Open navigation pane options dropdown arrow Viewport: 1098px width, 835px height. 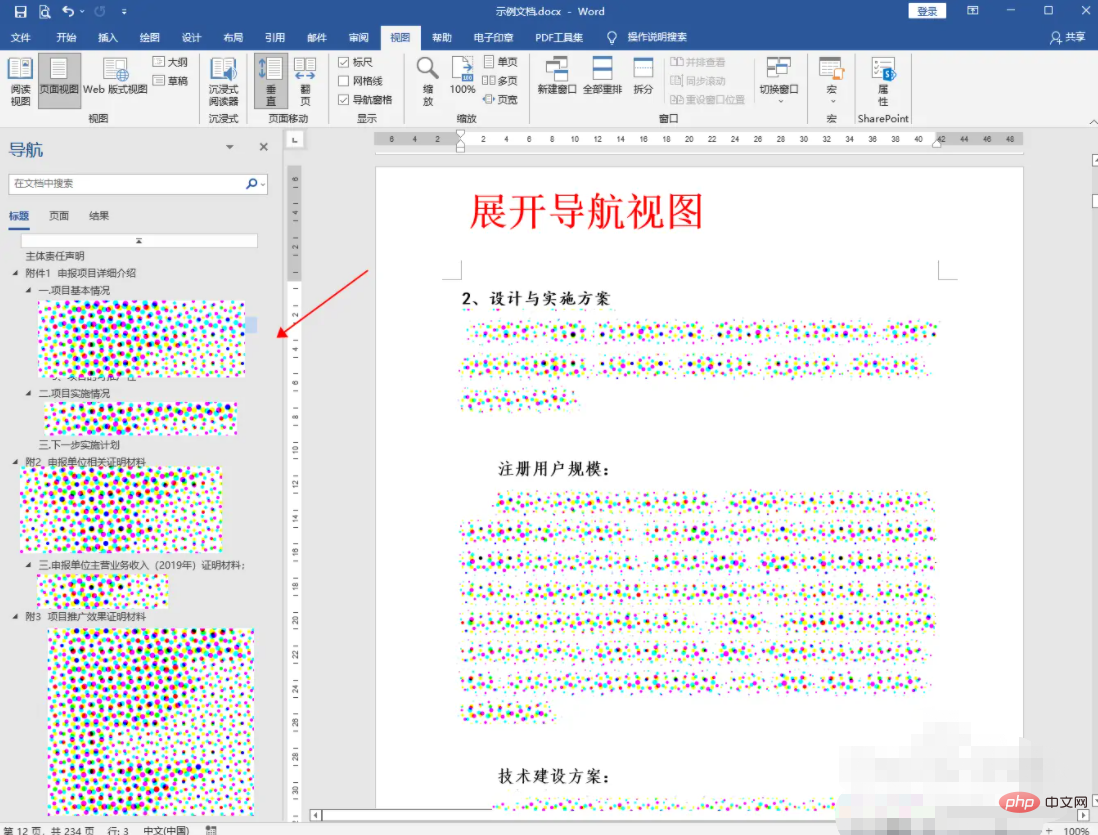(230, 147)
